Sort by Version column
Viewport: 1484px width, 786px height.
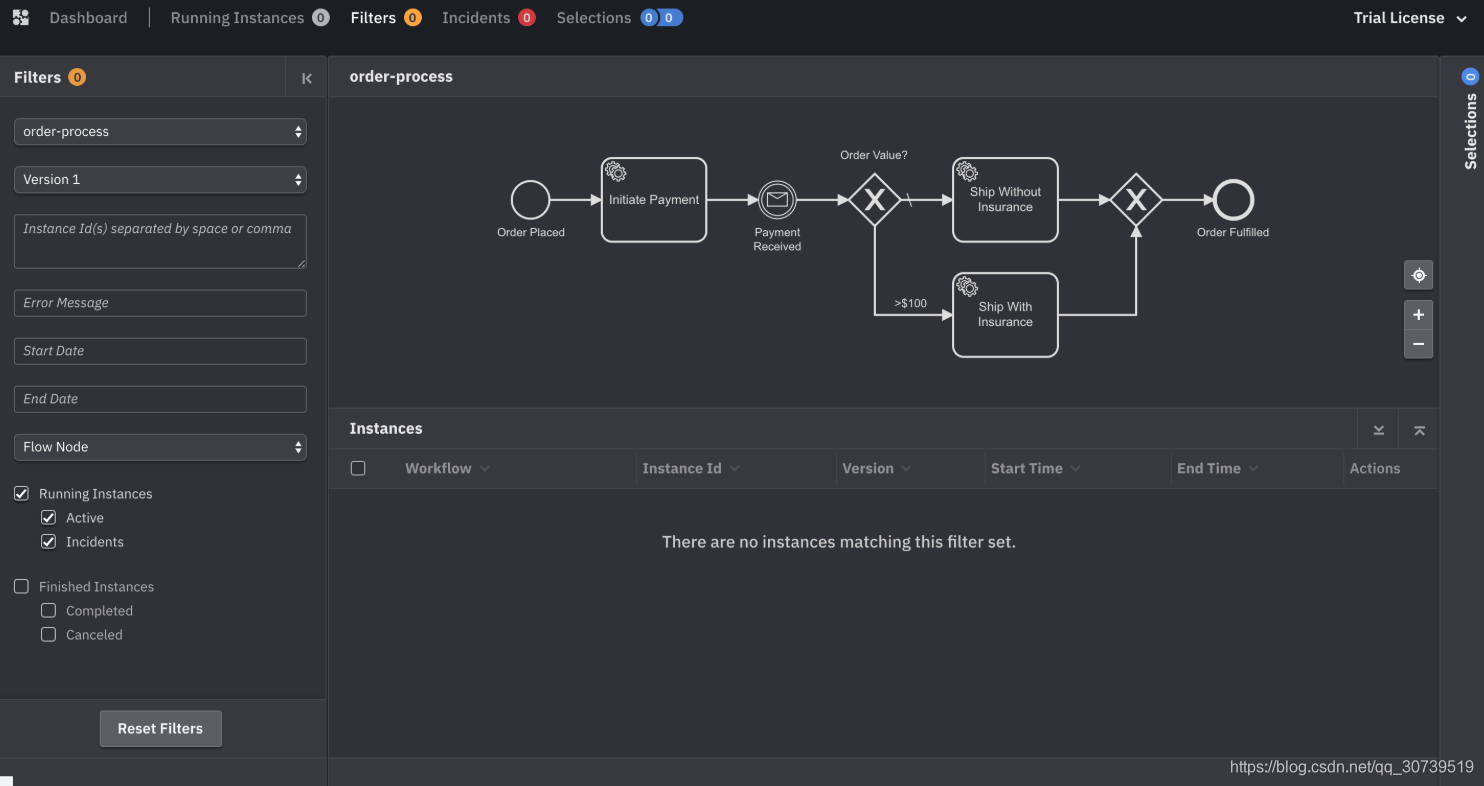click(x=877, y=468)
